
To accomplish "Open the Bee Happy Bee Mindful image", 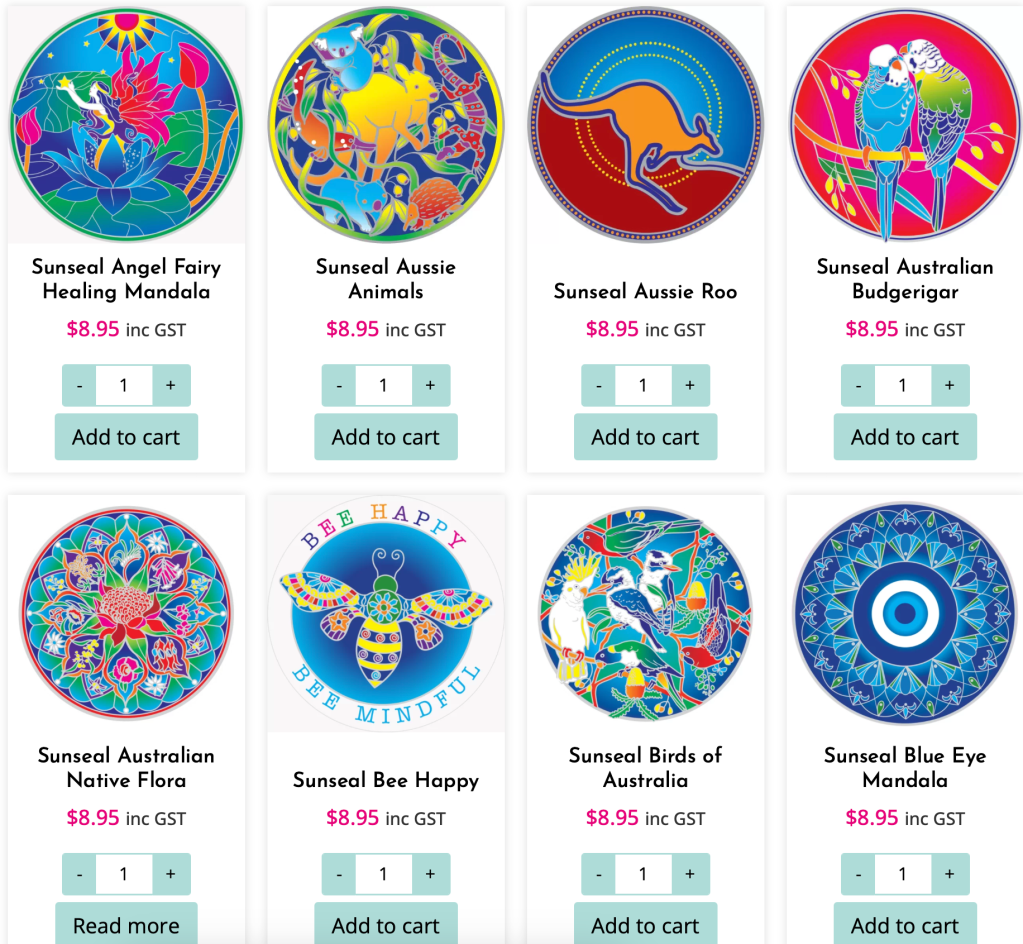I will click(386, 614).
